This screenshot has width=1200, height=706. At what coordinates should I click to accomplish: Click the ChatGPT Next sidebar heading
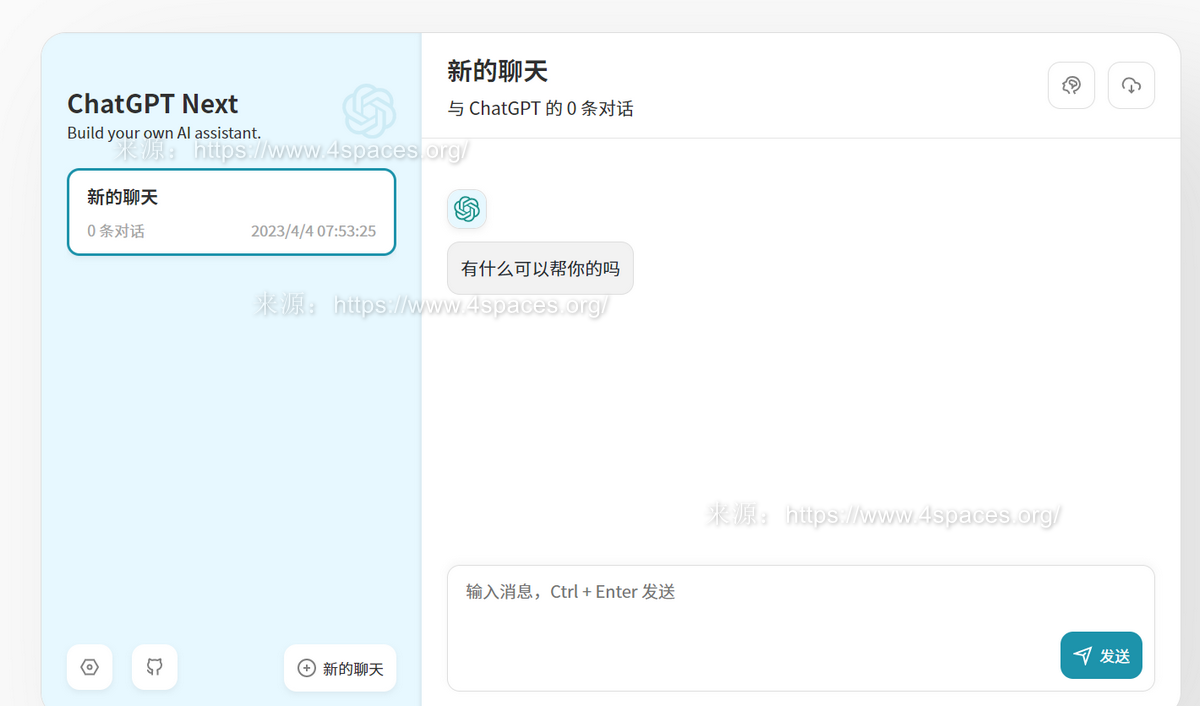tap(152, 104)
